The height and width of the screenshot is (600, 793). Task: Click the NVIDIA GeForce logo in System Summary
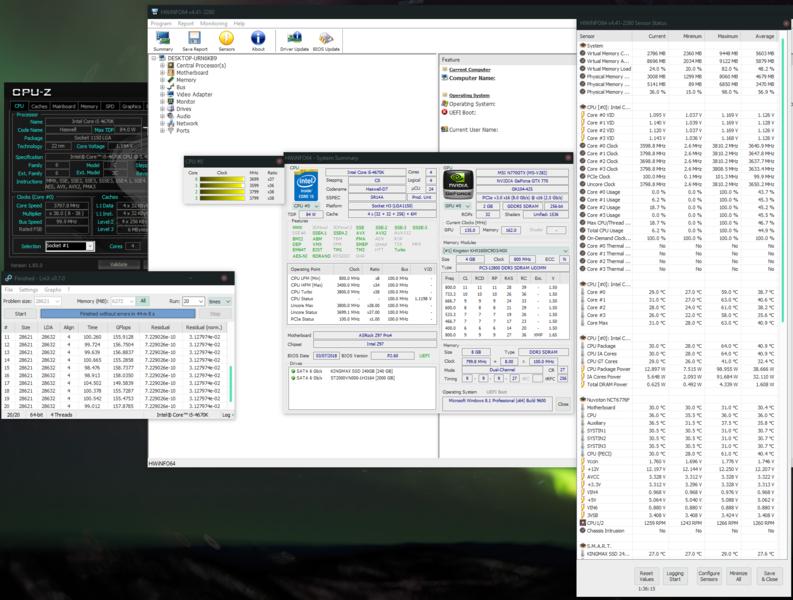(x=458, y=185)
